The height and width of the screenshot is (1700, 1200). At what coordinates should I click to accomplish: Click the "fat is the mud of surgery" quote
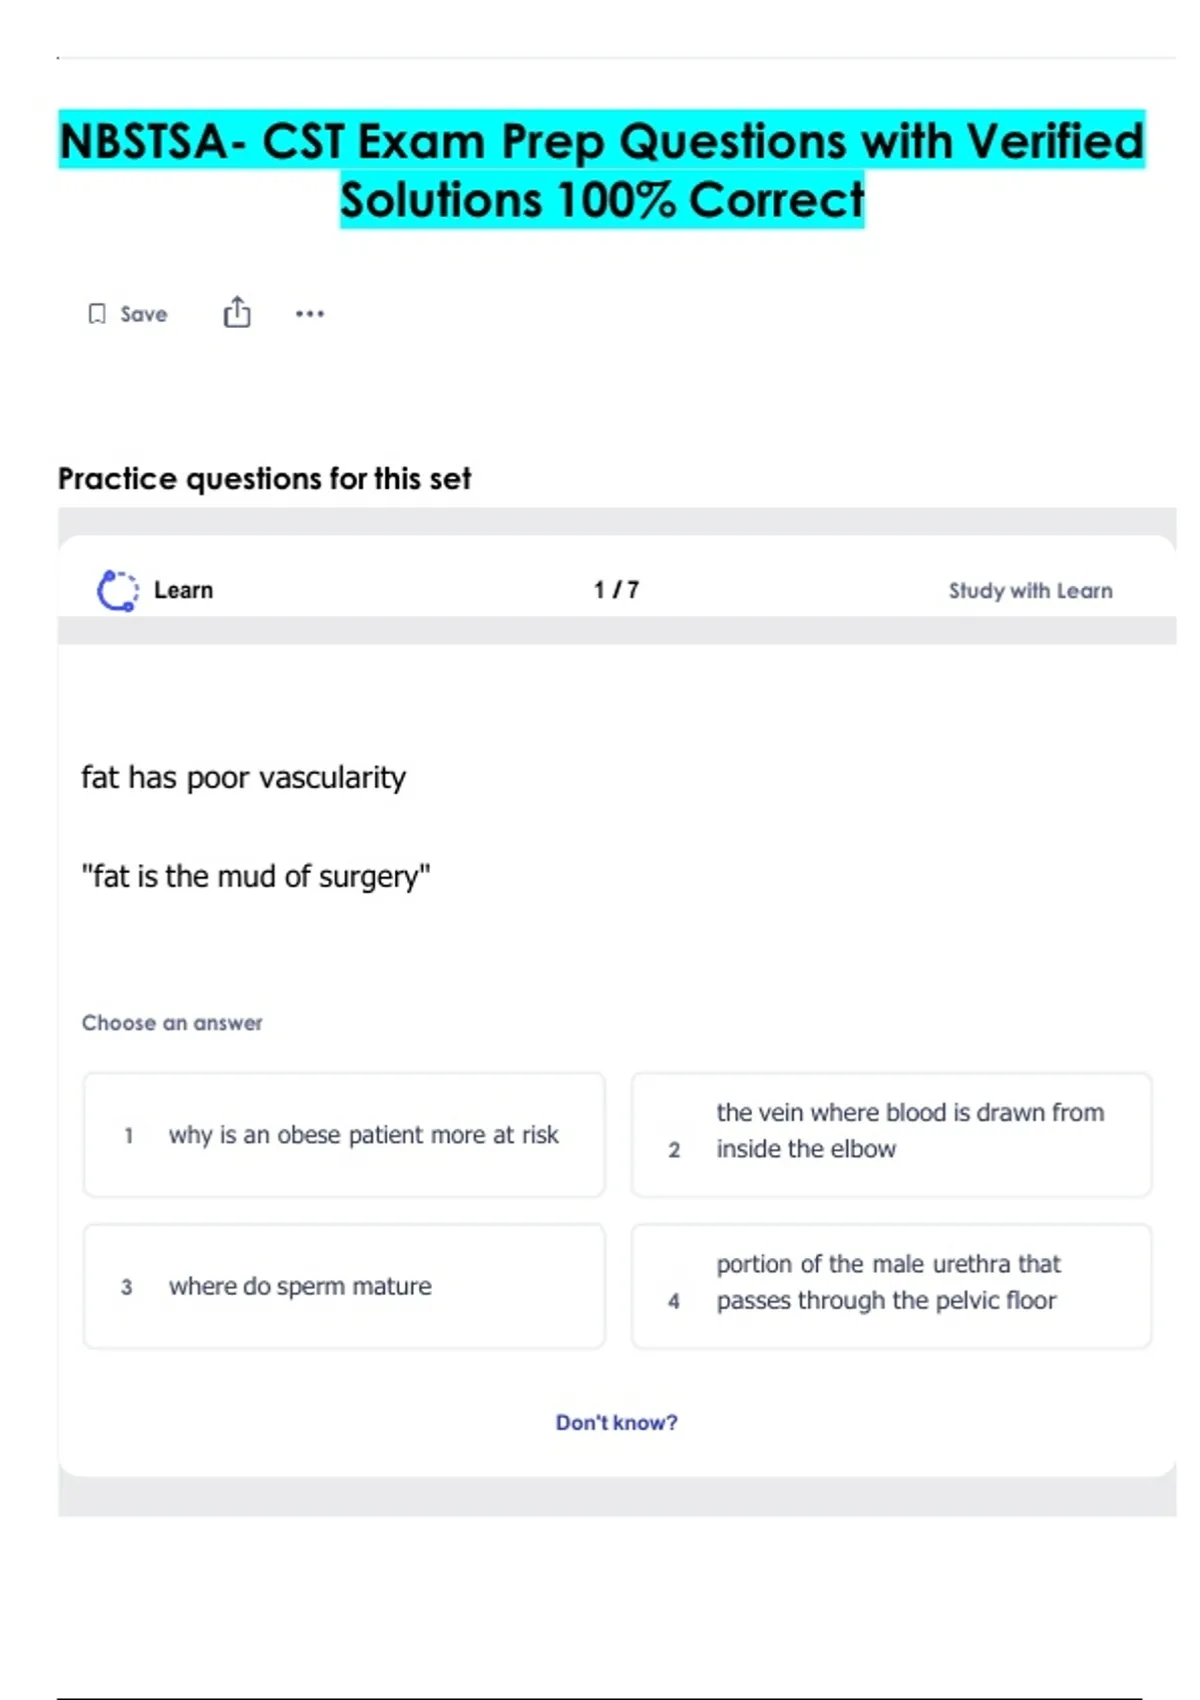256,876
